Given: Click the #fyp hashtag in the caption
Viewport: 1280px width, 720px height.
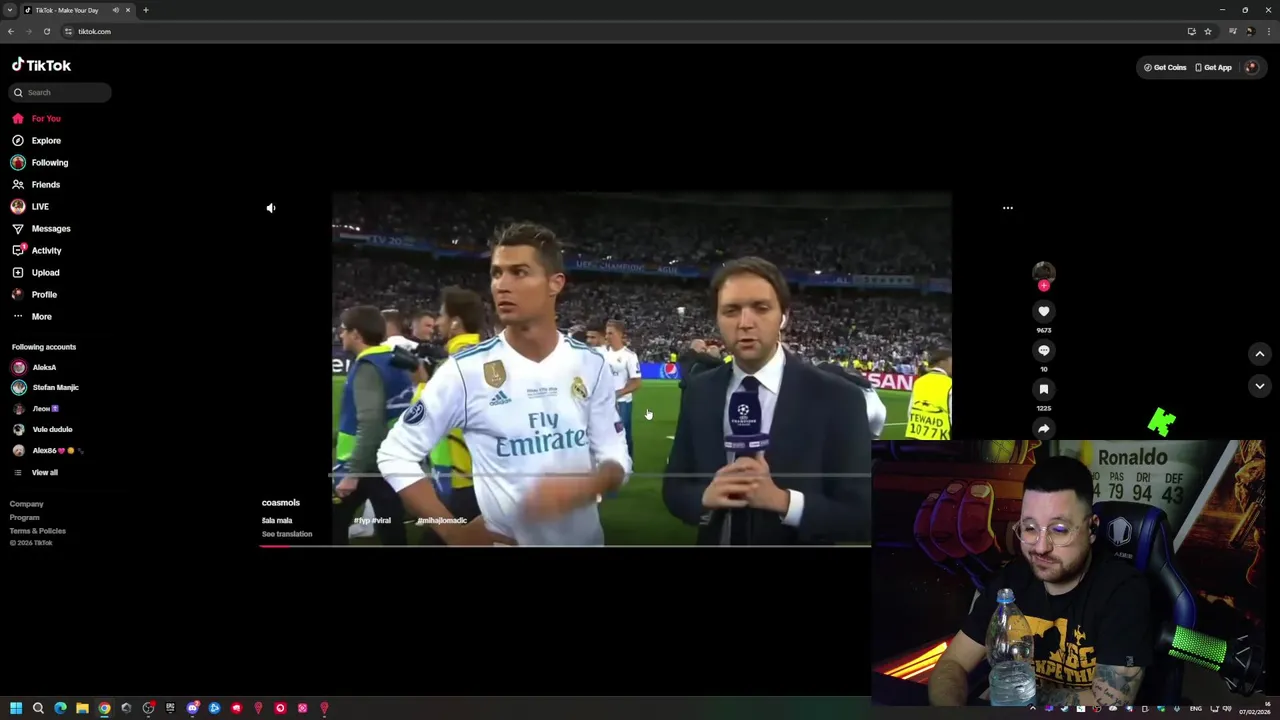Looking at the screenshot, I should (361, 521).
